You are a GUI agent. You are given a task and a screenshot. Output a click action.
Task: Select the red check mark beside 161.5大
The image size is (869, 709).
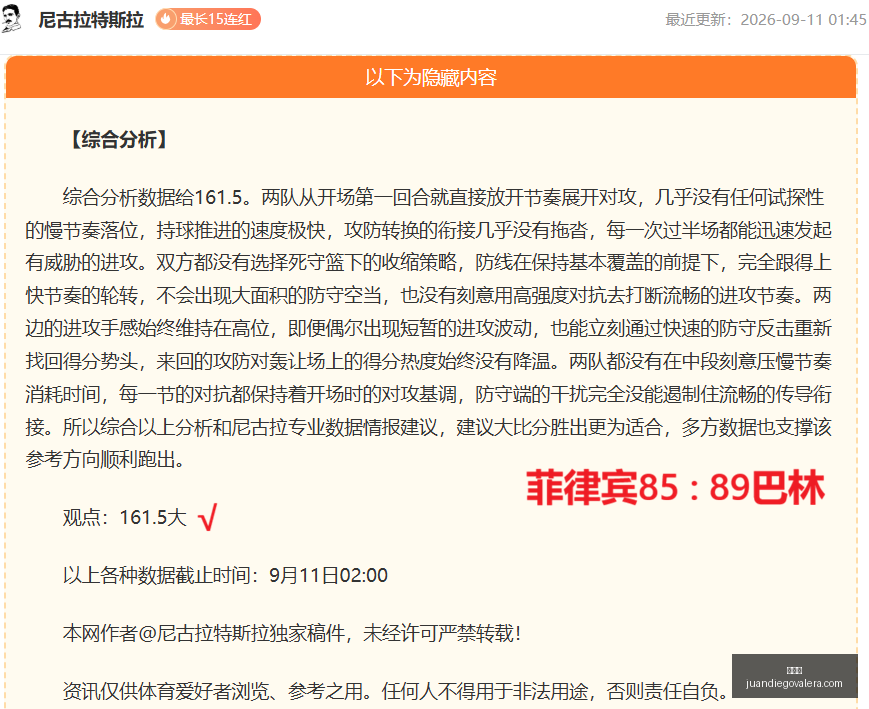[x=207, y=517]
